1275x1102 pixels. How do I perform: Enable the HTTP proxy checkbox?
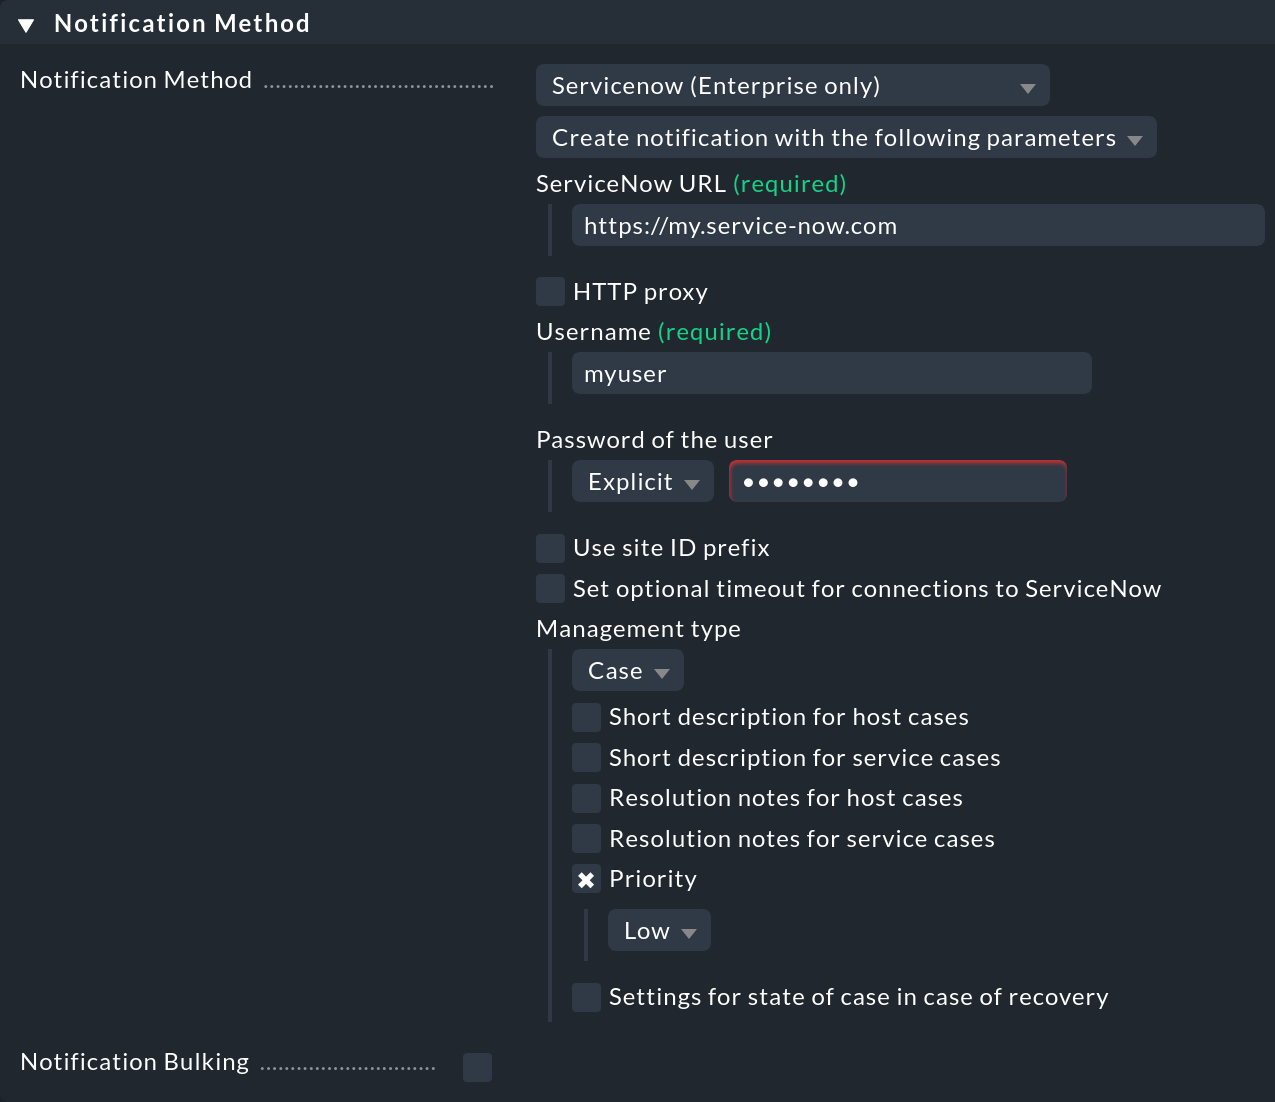(550, 291)
